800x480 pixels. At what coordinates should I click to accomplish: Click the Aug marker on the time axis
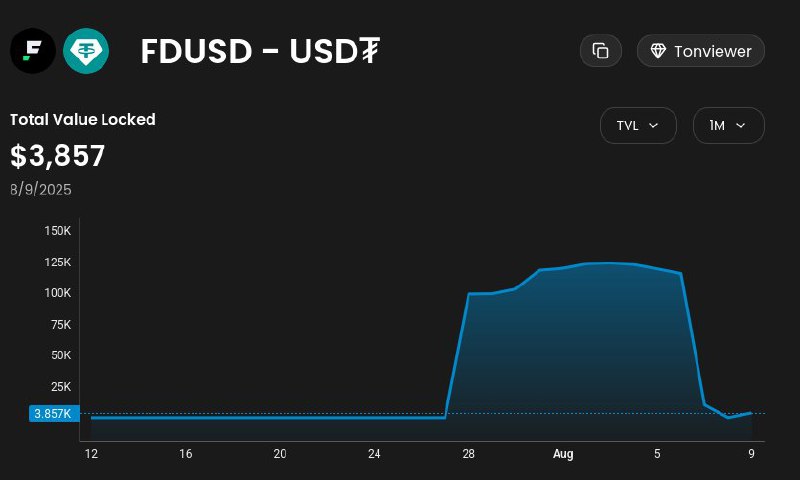[x=563, y=454]
